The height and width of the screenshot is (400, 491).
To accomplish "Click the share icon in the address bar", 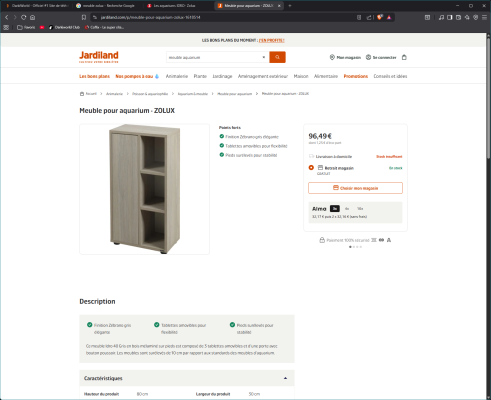I will pyautogui.click(x=369, y=17).
